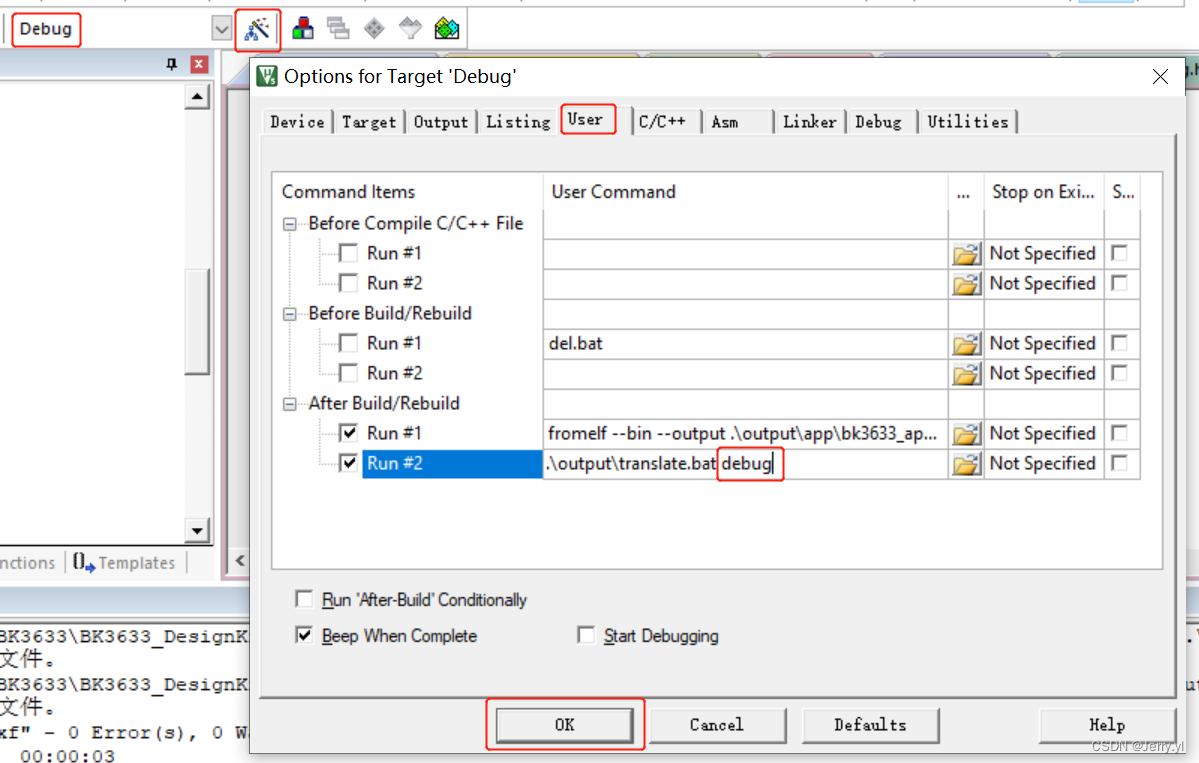Open Stop on Exit for Before Compile Run #2

point(1044,284)
